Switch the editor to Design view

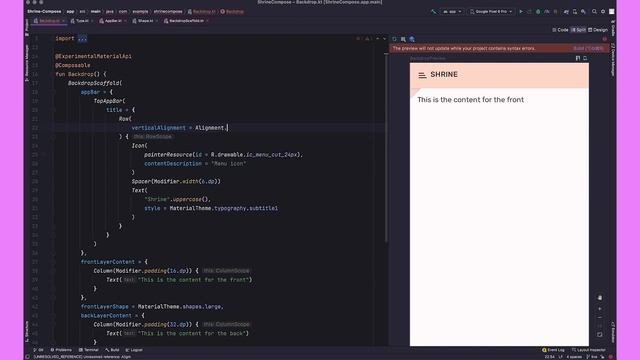[x=598, y=30]
